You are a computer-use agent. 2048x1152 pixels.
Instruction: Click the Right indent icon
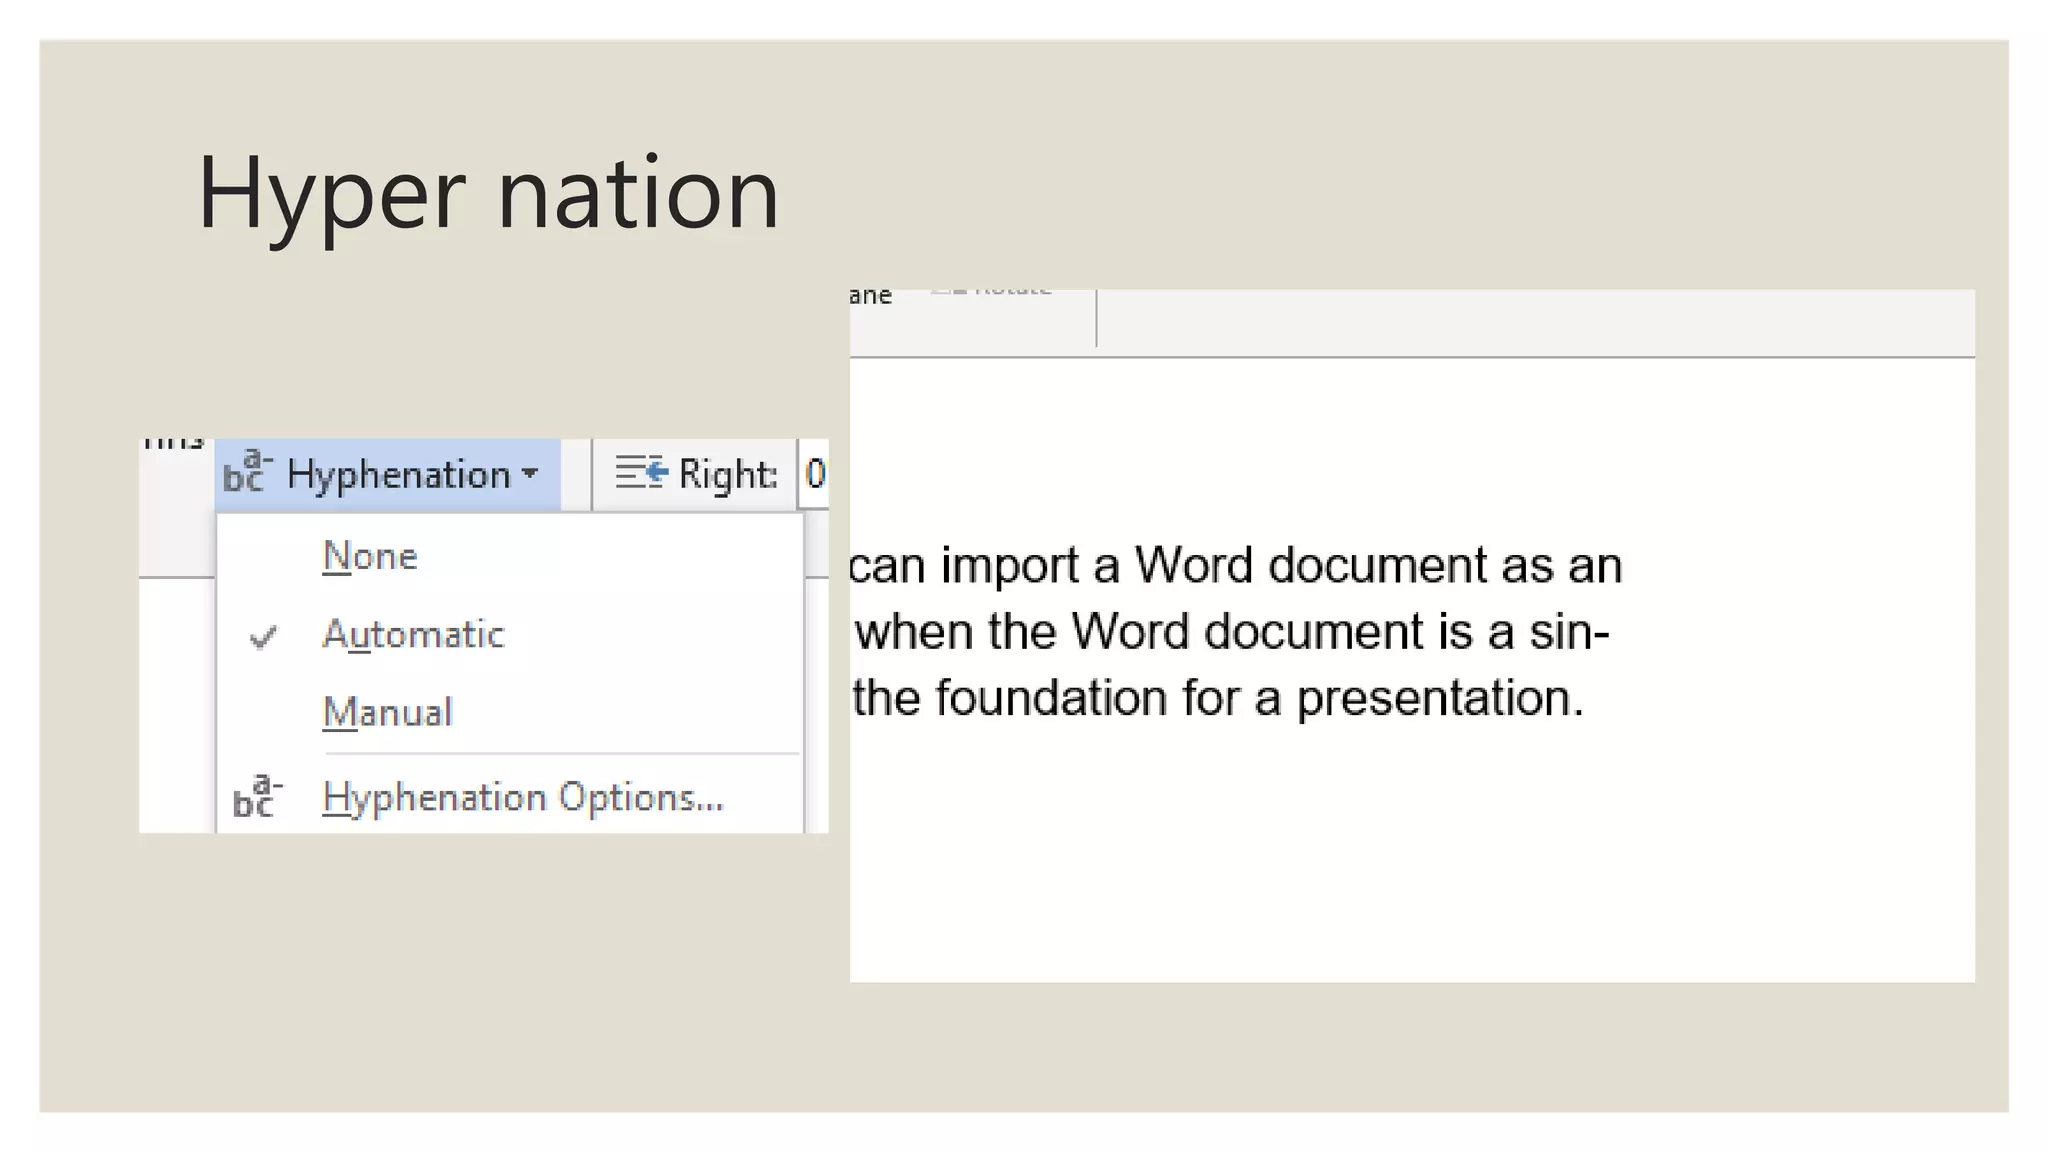(x=641, y=472)
